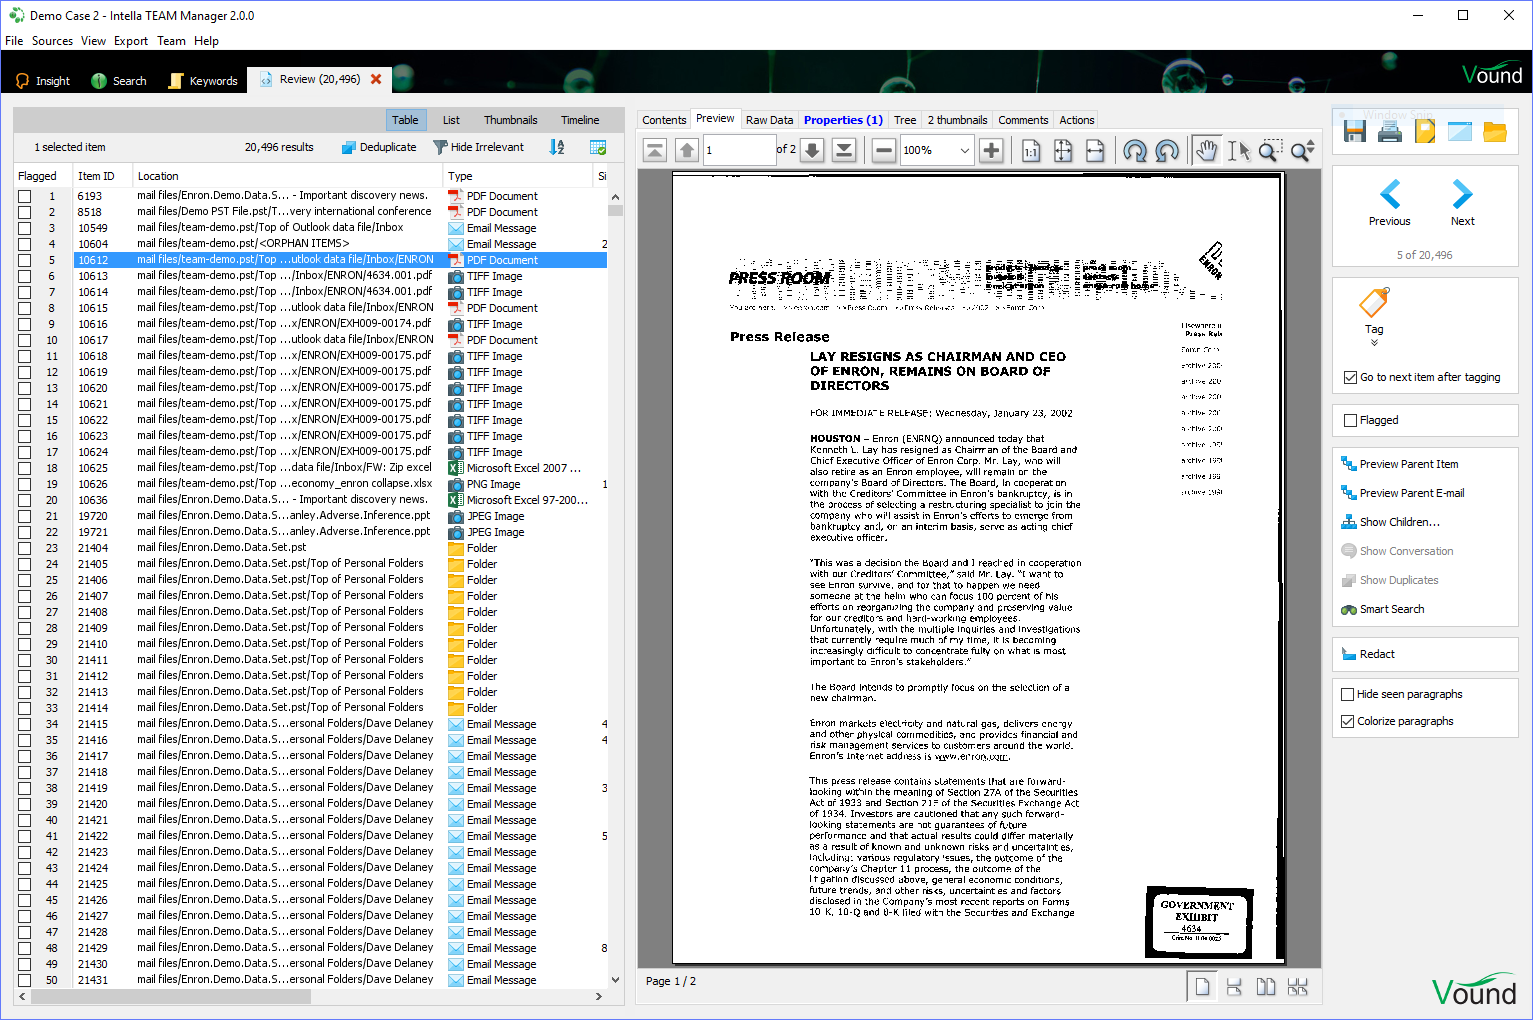The width and height of the screenshot is (1533, 1020).
Task: Expand the tag options double chevron
Action: pyautogui.click(x=1374, y=343)
